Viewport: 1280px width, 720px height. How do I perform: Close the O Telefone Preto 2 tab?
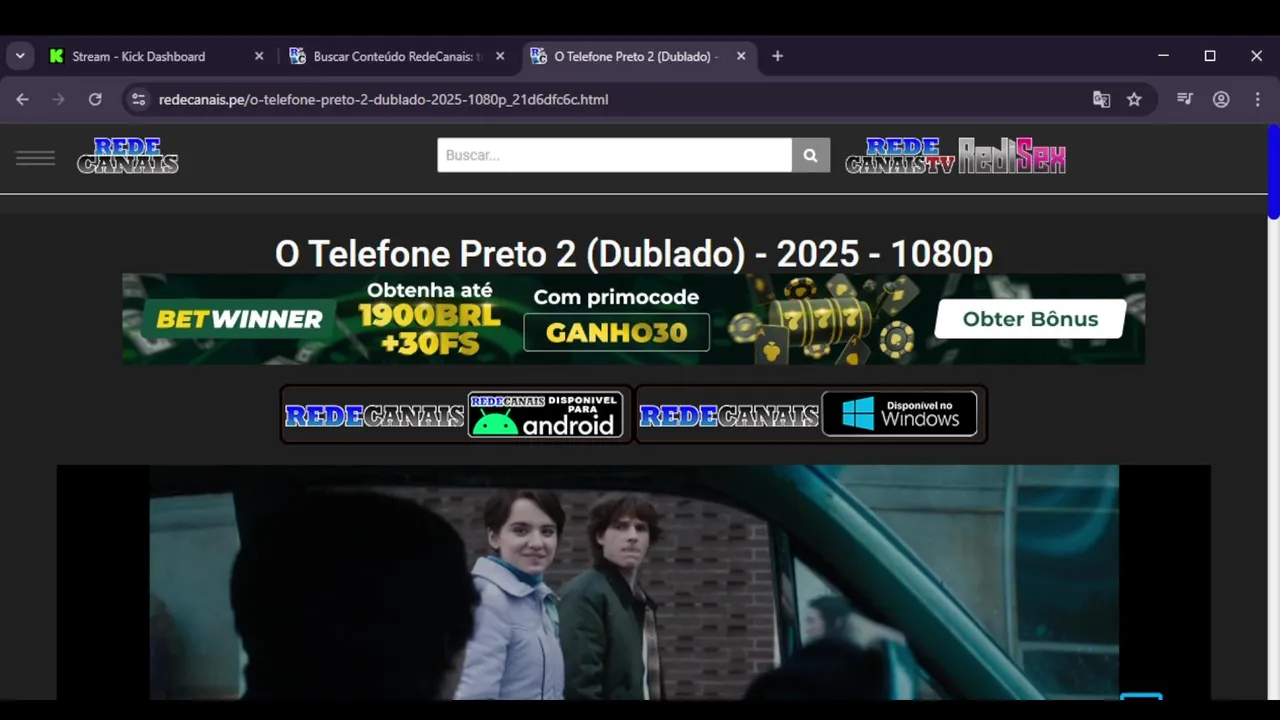coord(741,56)
